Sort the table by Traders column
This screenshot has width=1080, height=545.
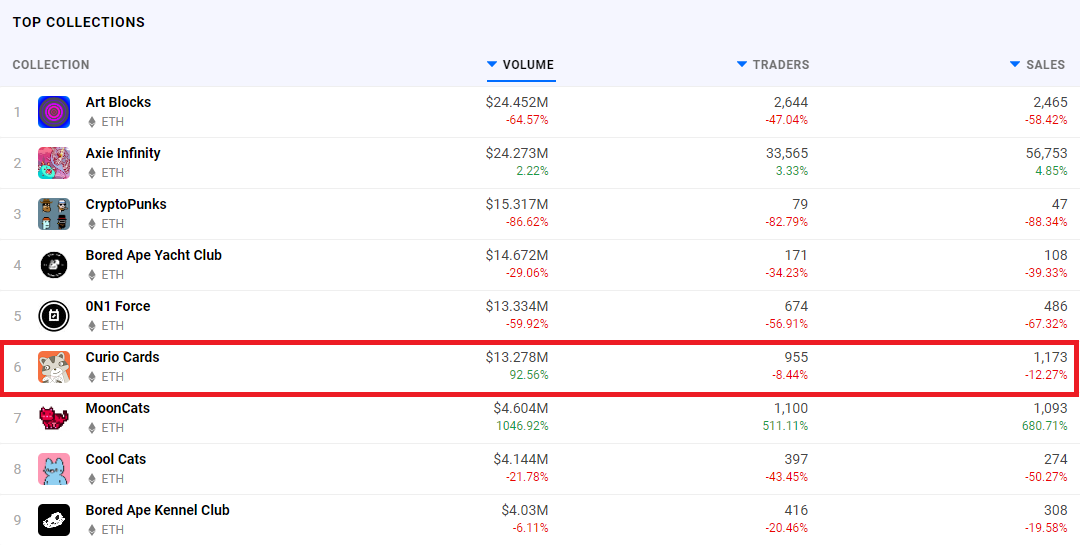773,65
